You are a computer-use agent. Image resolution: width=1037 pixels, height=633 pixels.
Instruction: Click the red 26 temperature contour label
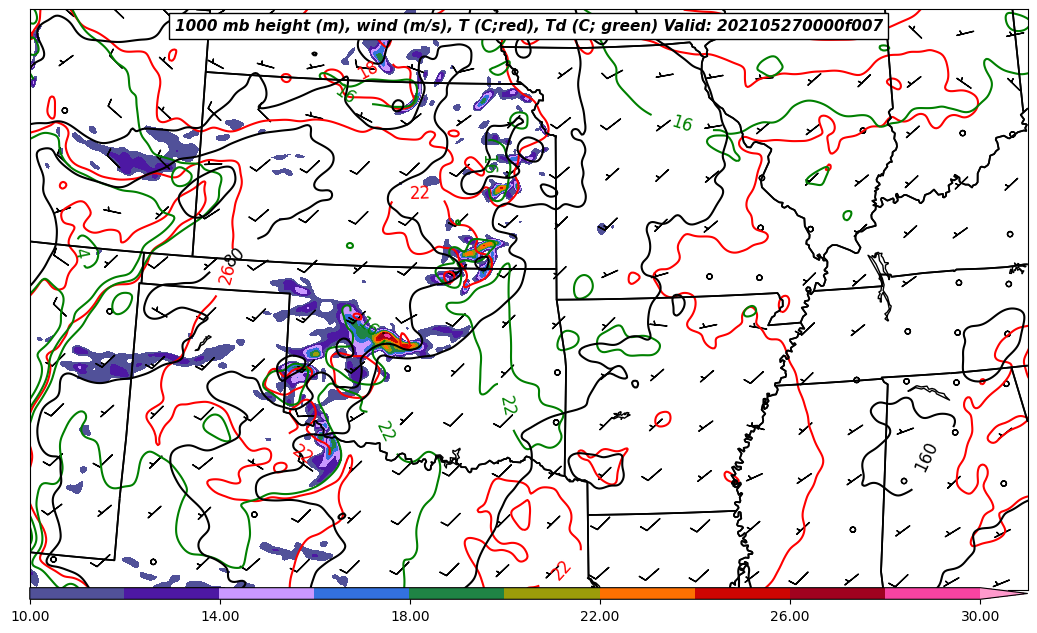(x=226, y=274)
